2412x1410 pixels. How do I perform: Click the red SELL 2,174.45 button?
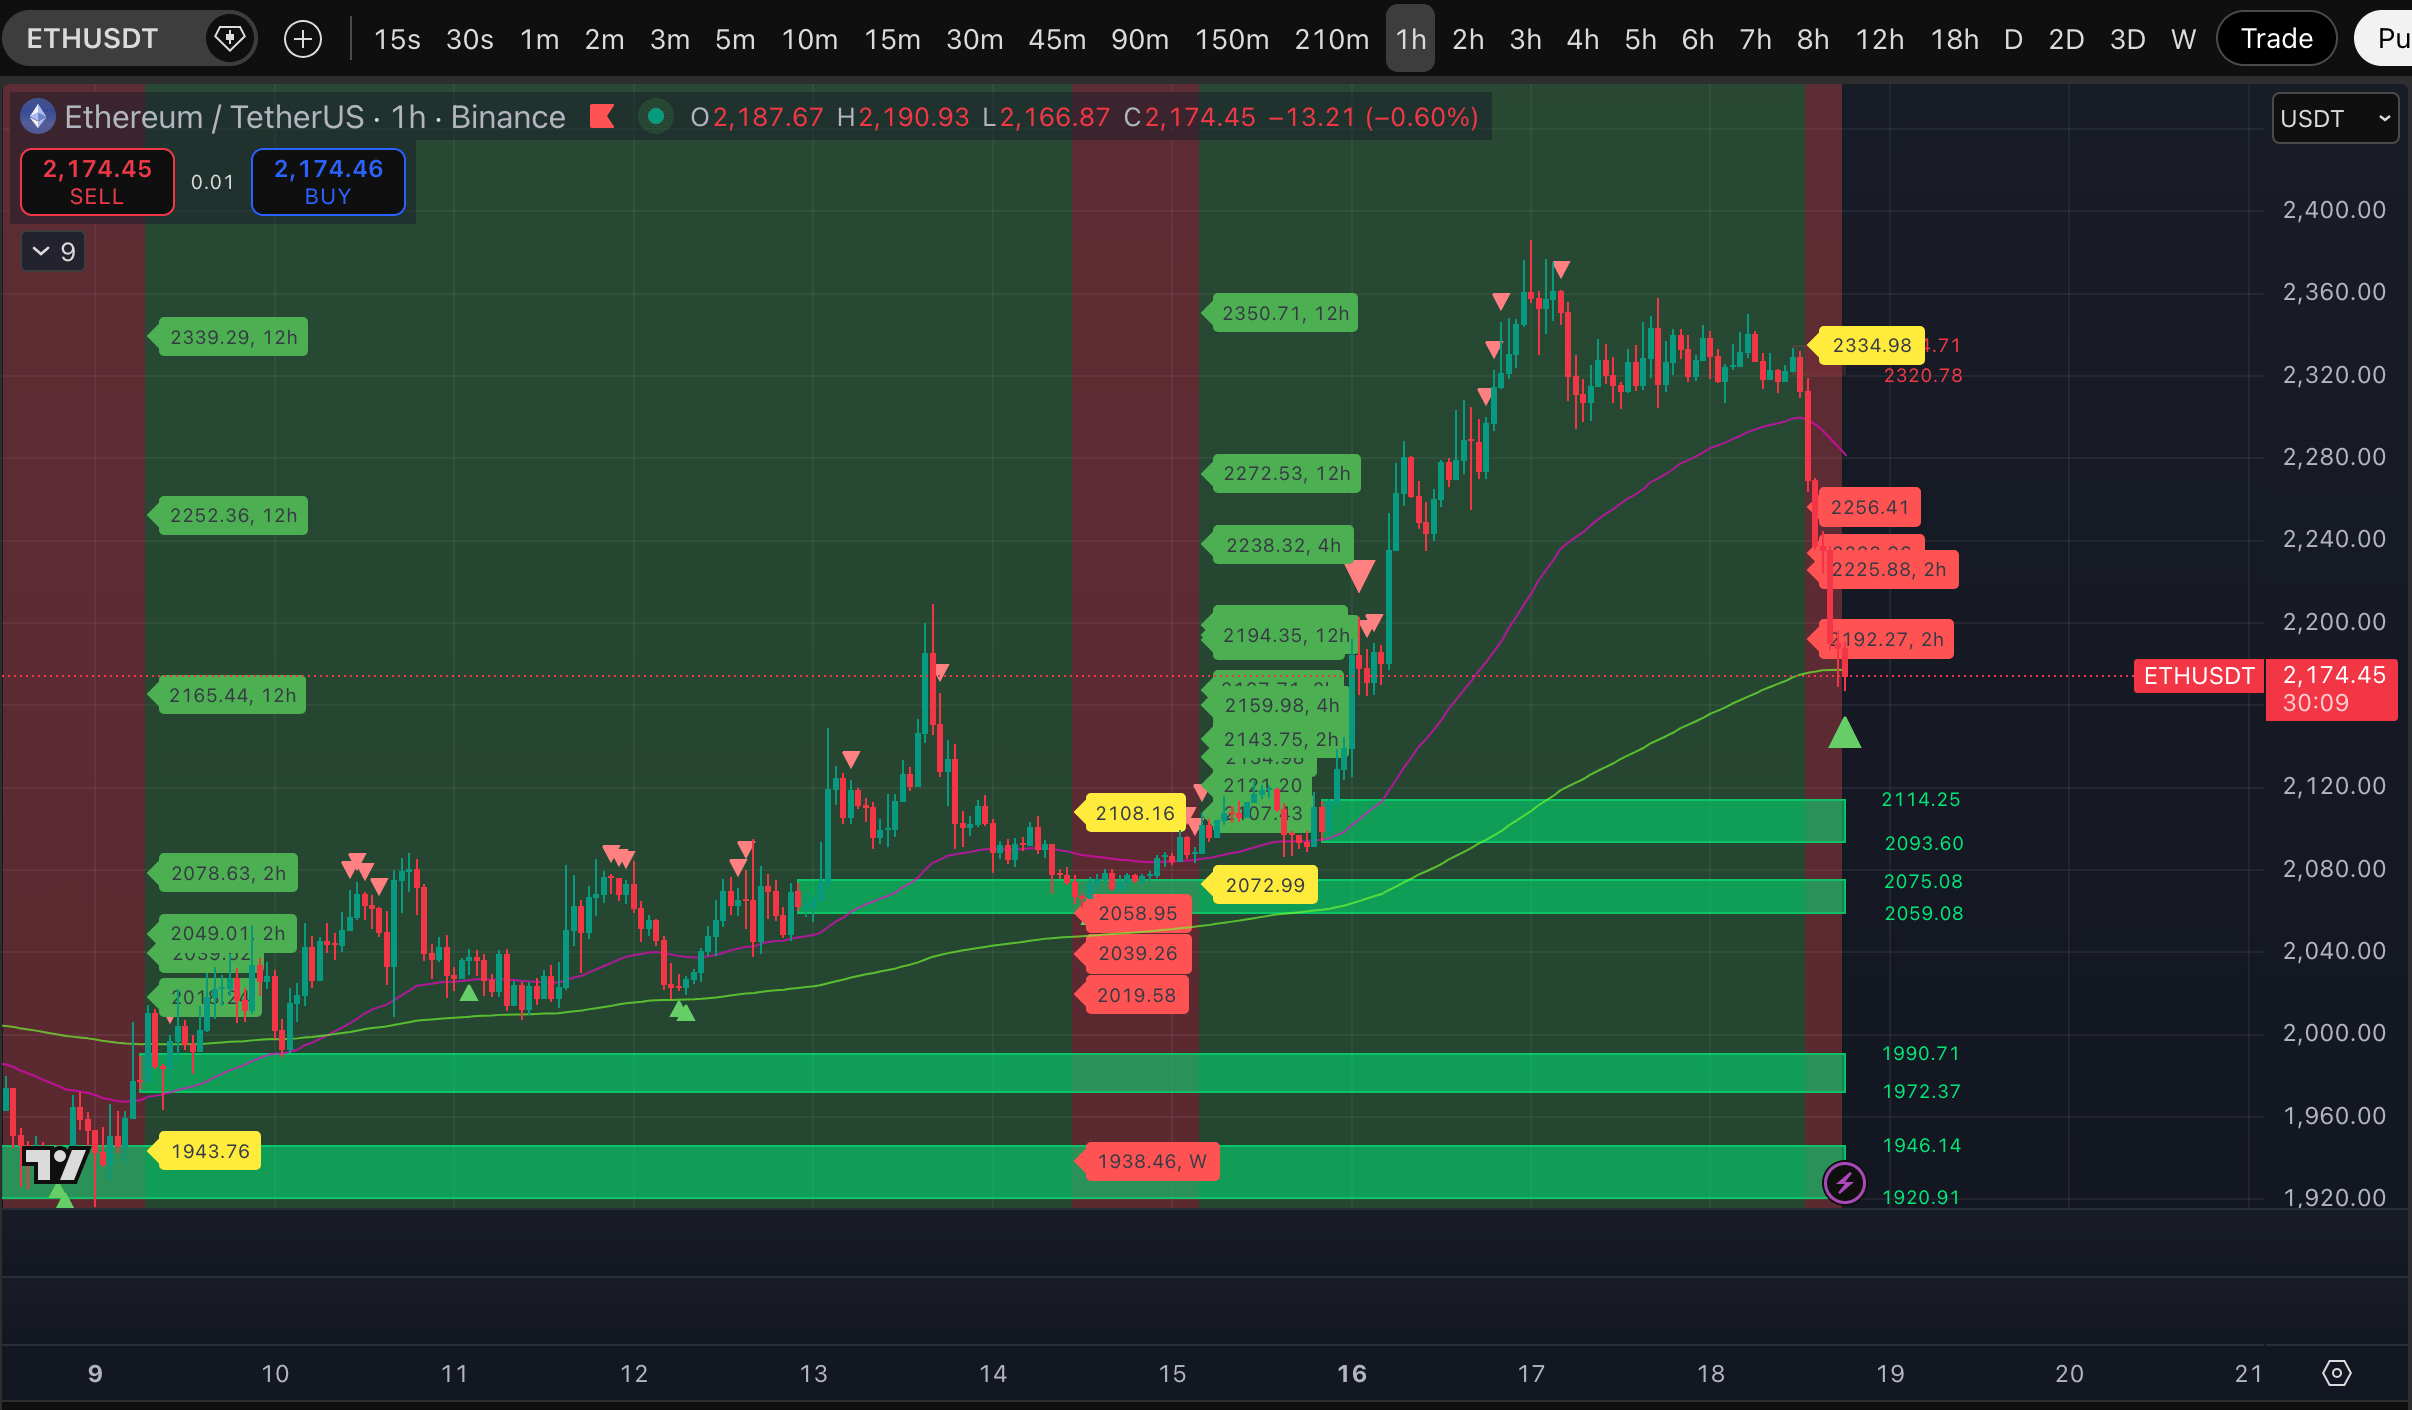click(97, 182)
